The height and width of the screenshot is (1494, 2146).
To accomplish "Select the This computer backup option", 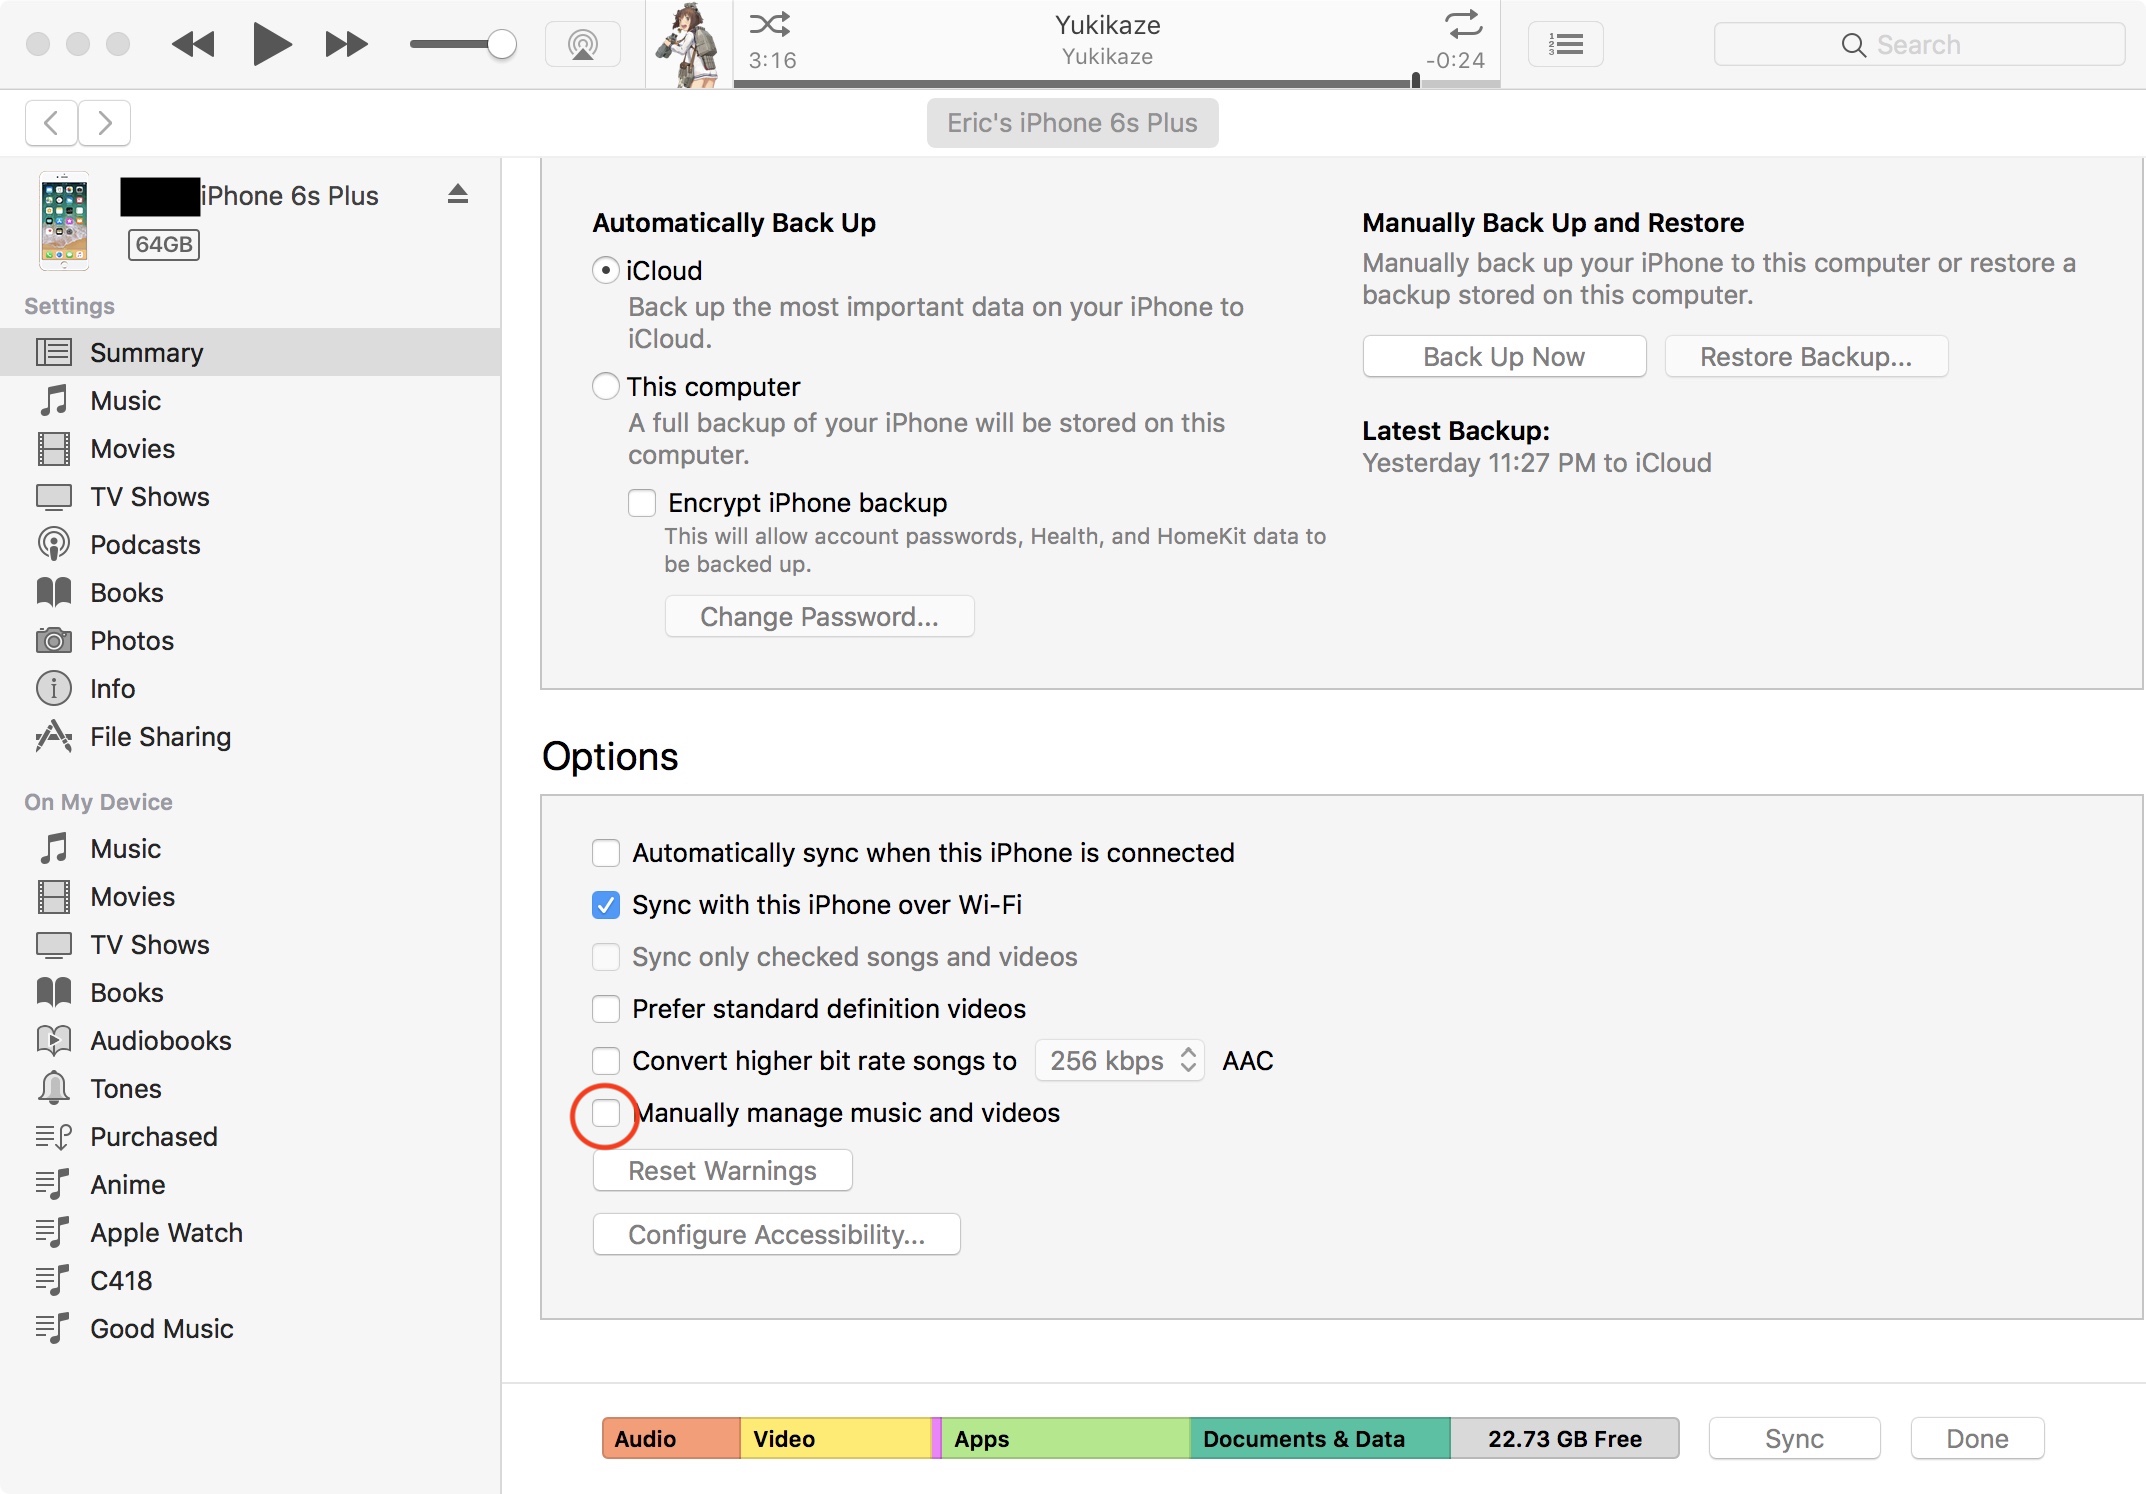I will (x=606, y=386).
